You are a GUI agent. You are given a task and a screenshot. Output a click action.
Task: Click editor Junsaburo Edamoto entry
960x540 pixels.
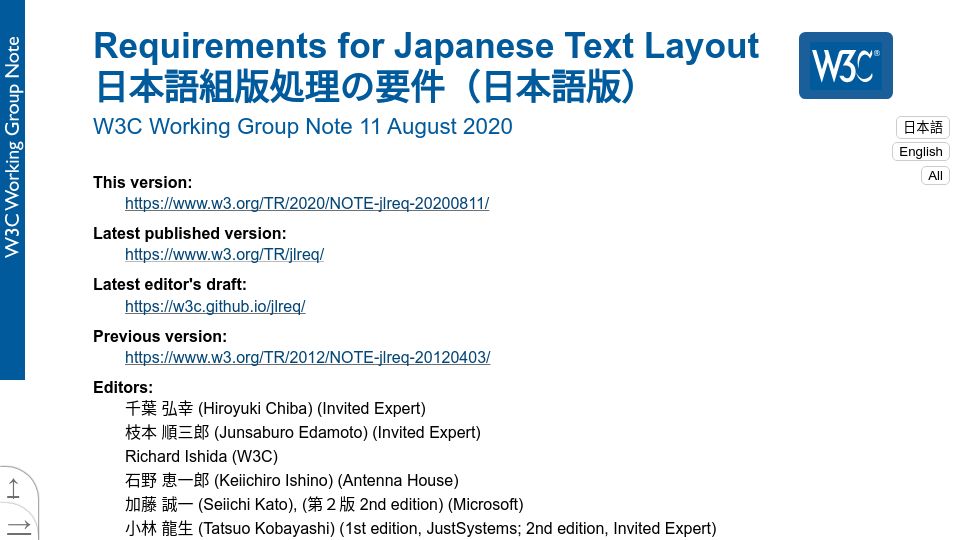[x=302, y=432]
